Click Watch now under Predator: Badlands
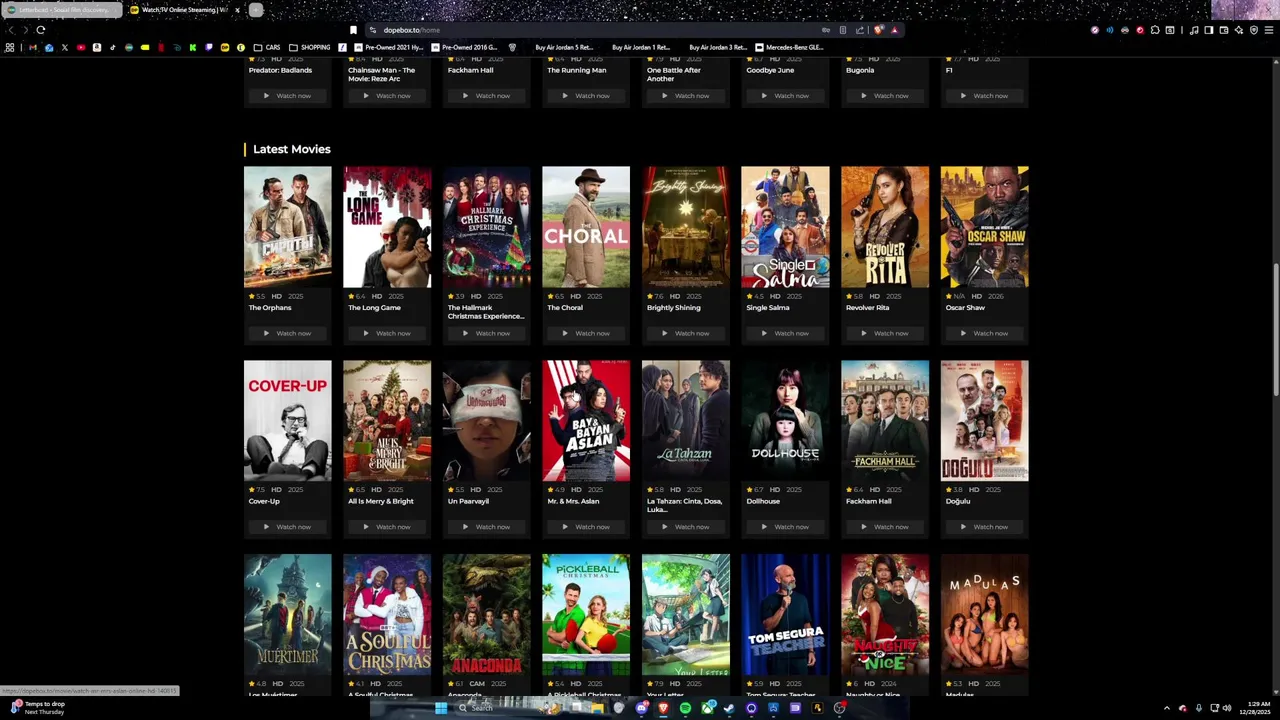 click(287, 96)
